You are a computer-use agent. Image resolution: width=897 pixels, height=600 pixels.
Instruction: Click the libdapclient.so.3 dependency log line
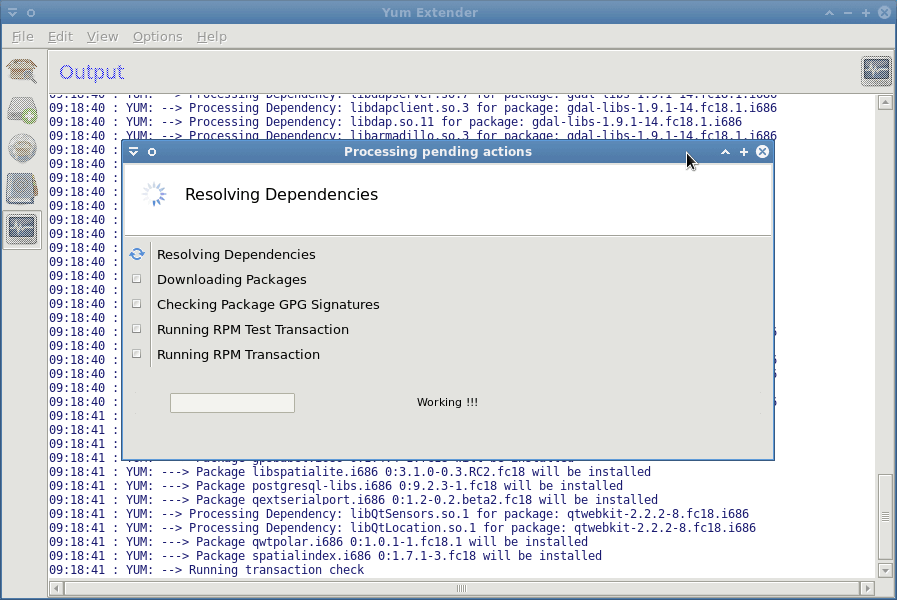pyautogui.click(x=413, y=108)
